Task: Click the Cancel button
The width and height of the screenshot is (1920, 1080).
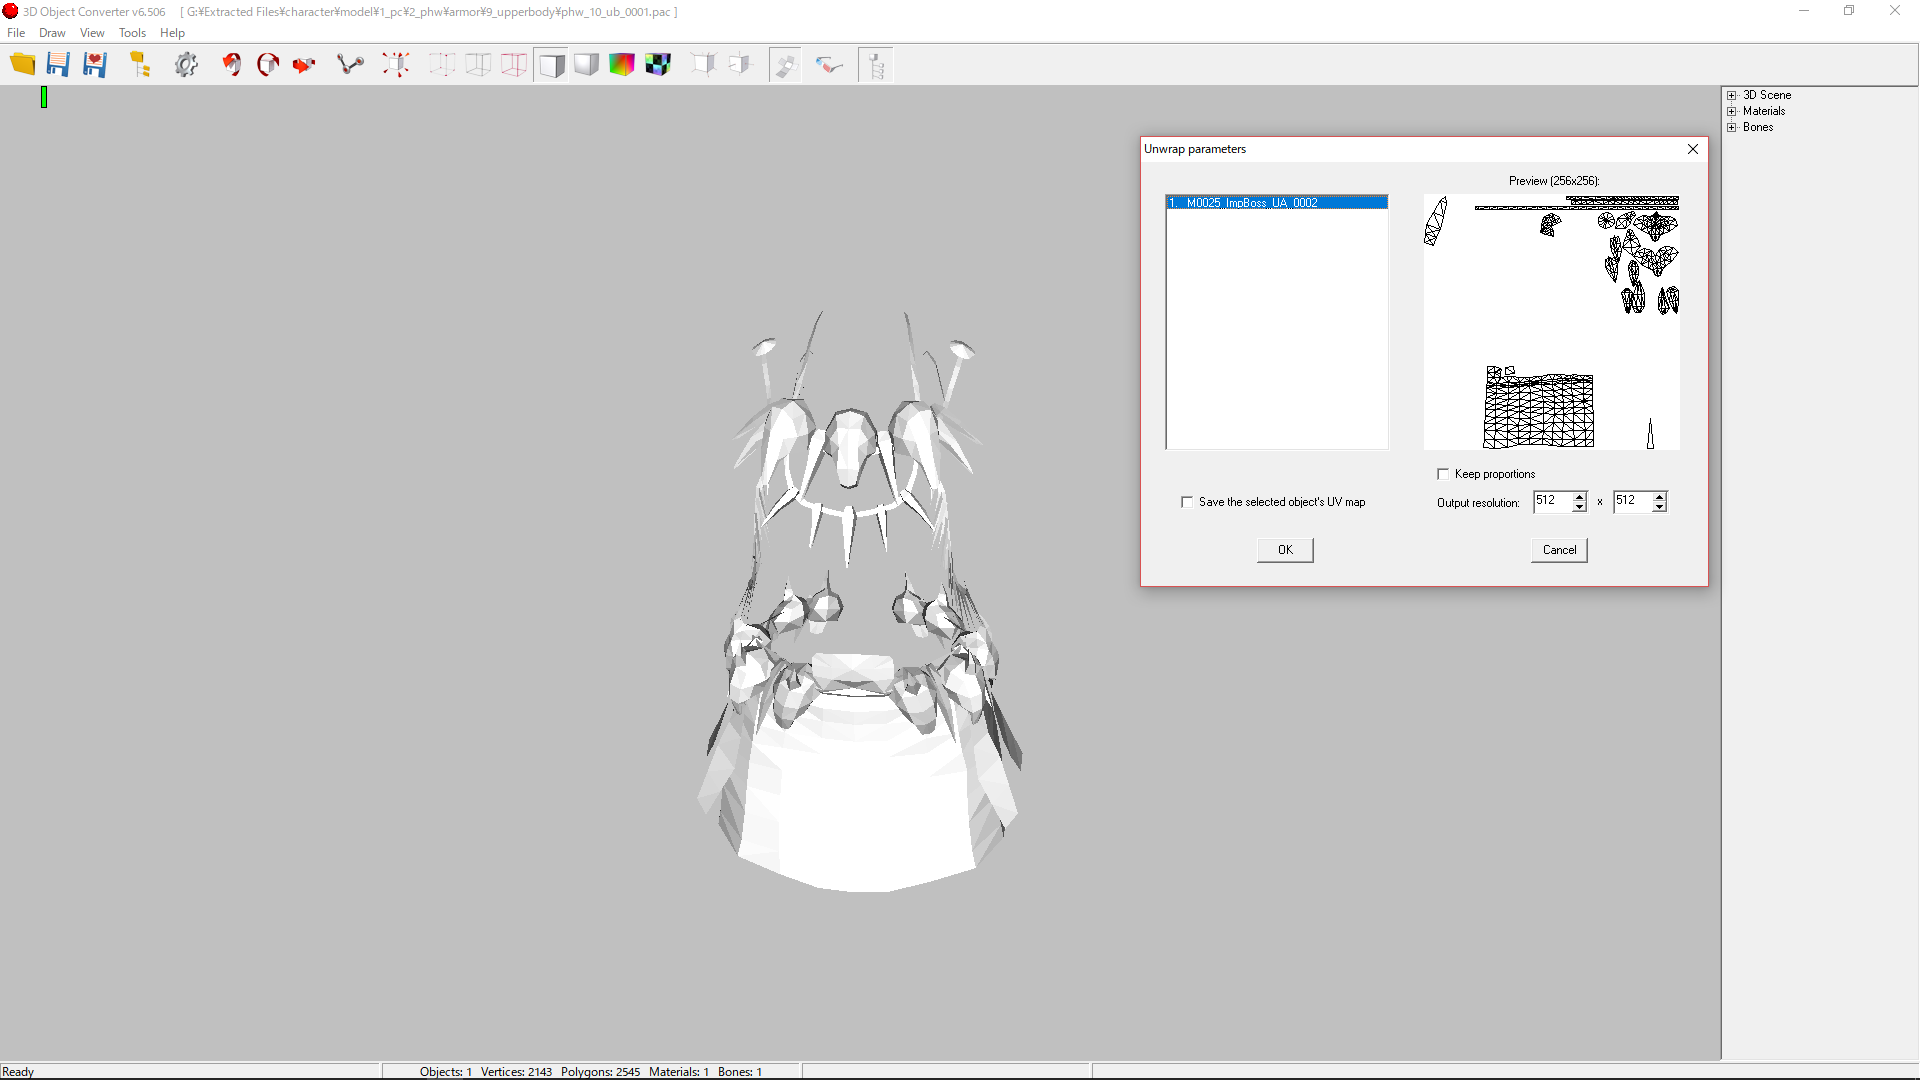Action: click(1559, 550)
